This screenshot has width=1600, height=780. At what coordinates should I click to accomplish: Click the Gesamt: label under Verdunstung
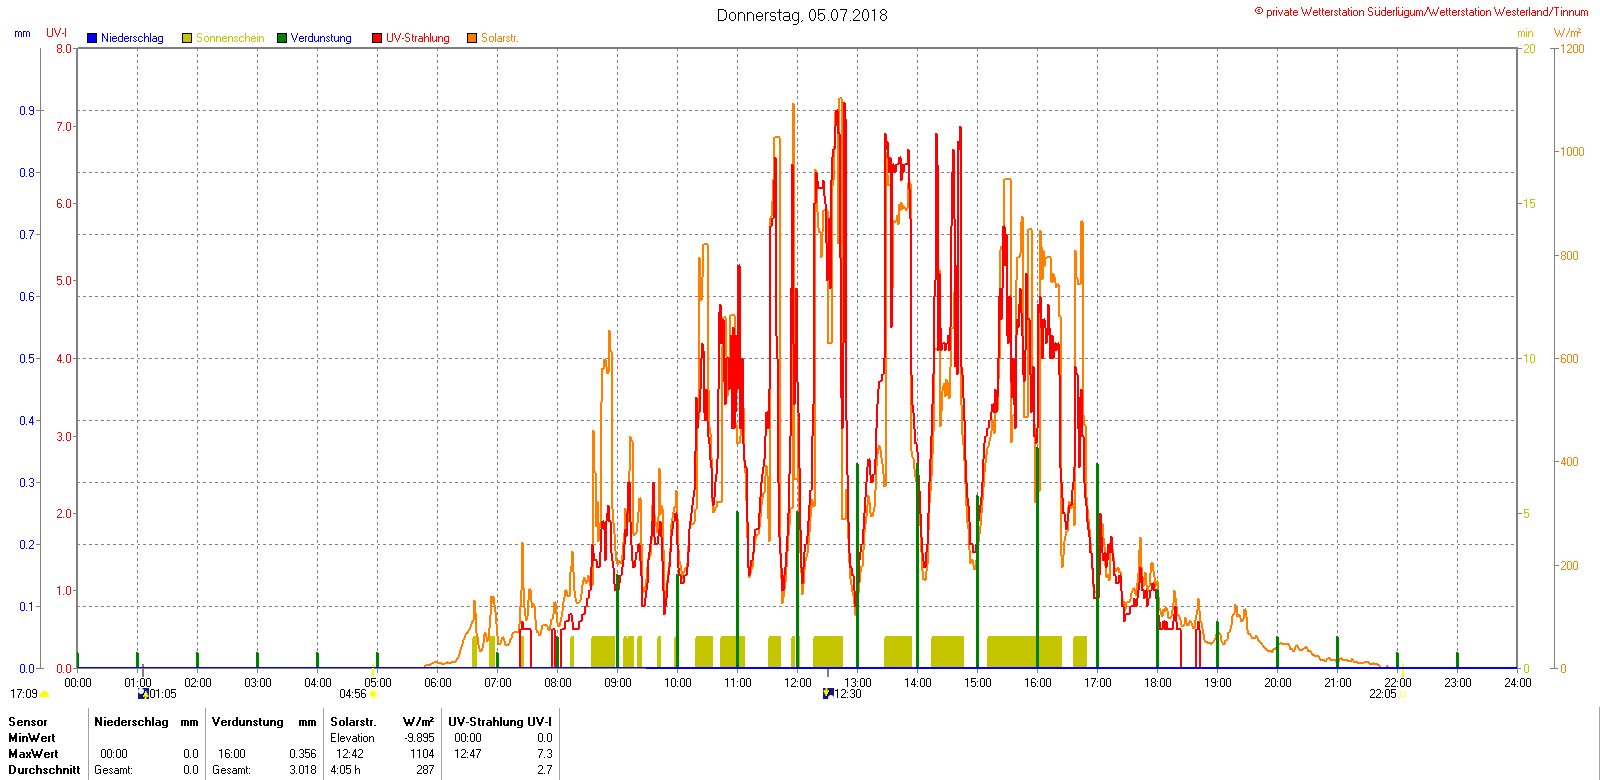click(231, 770)
